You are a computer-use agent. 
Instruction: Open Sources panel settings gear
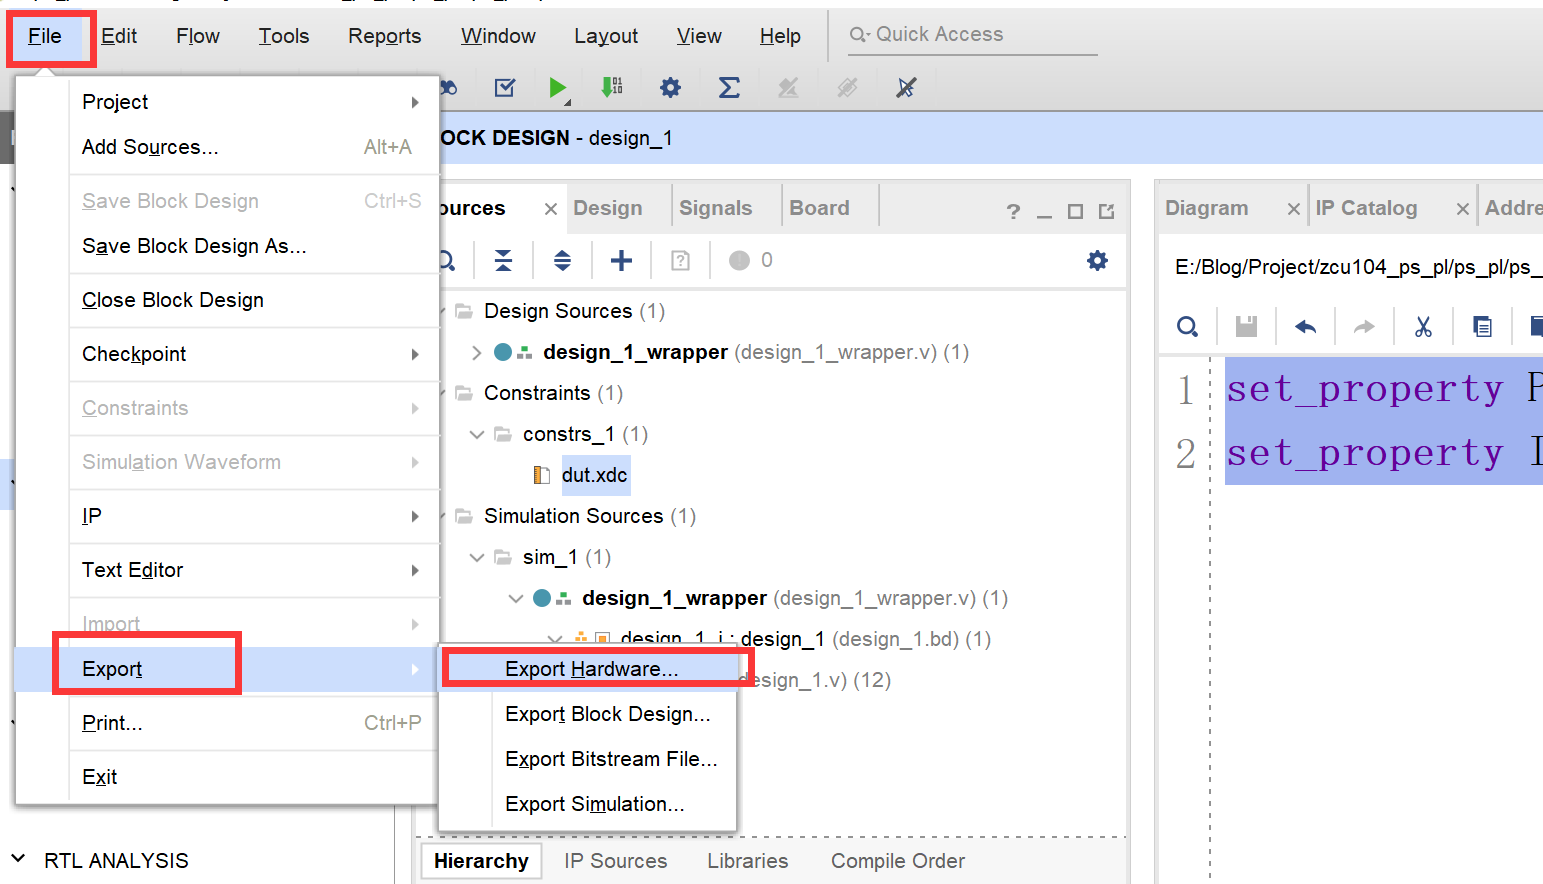coord(1097,261)
